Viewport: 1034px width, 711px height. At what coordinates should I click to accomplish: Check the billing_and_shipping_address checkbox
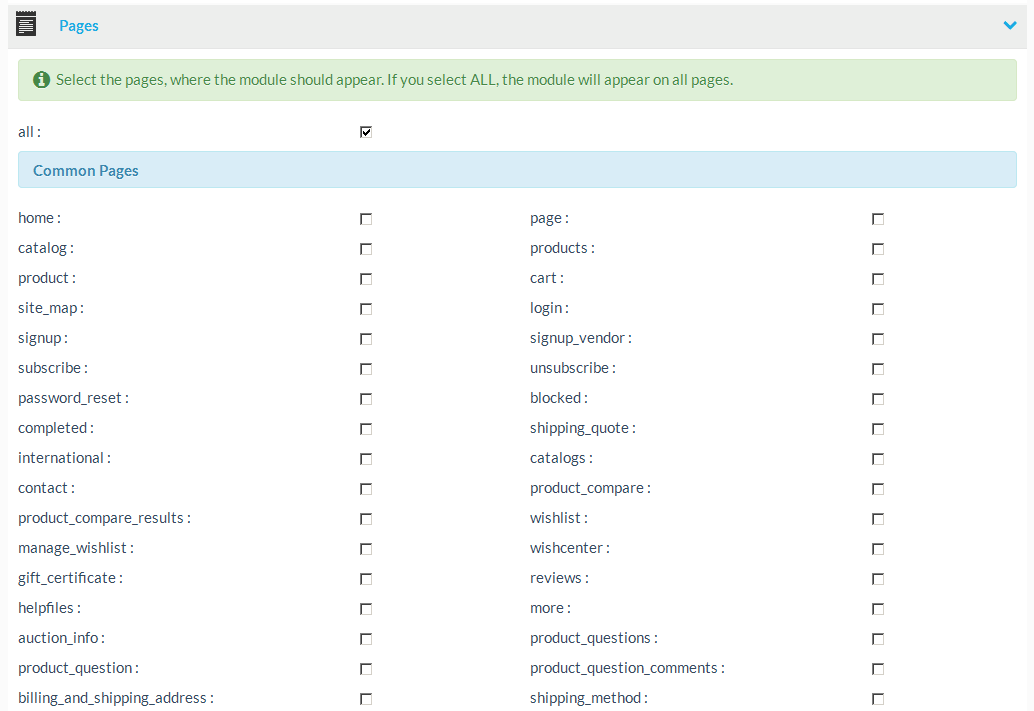click(366, 699)
